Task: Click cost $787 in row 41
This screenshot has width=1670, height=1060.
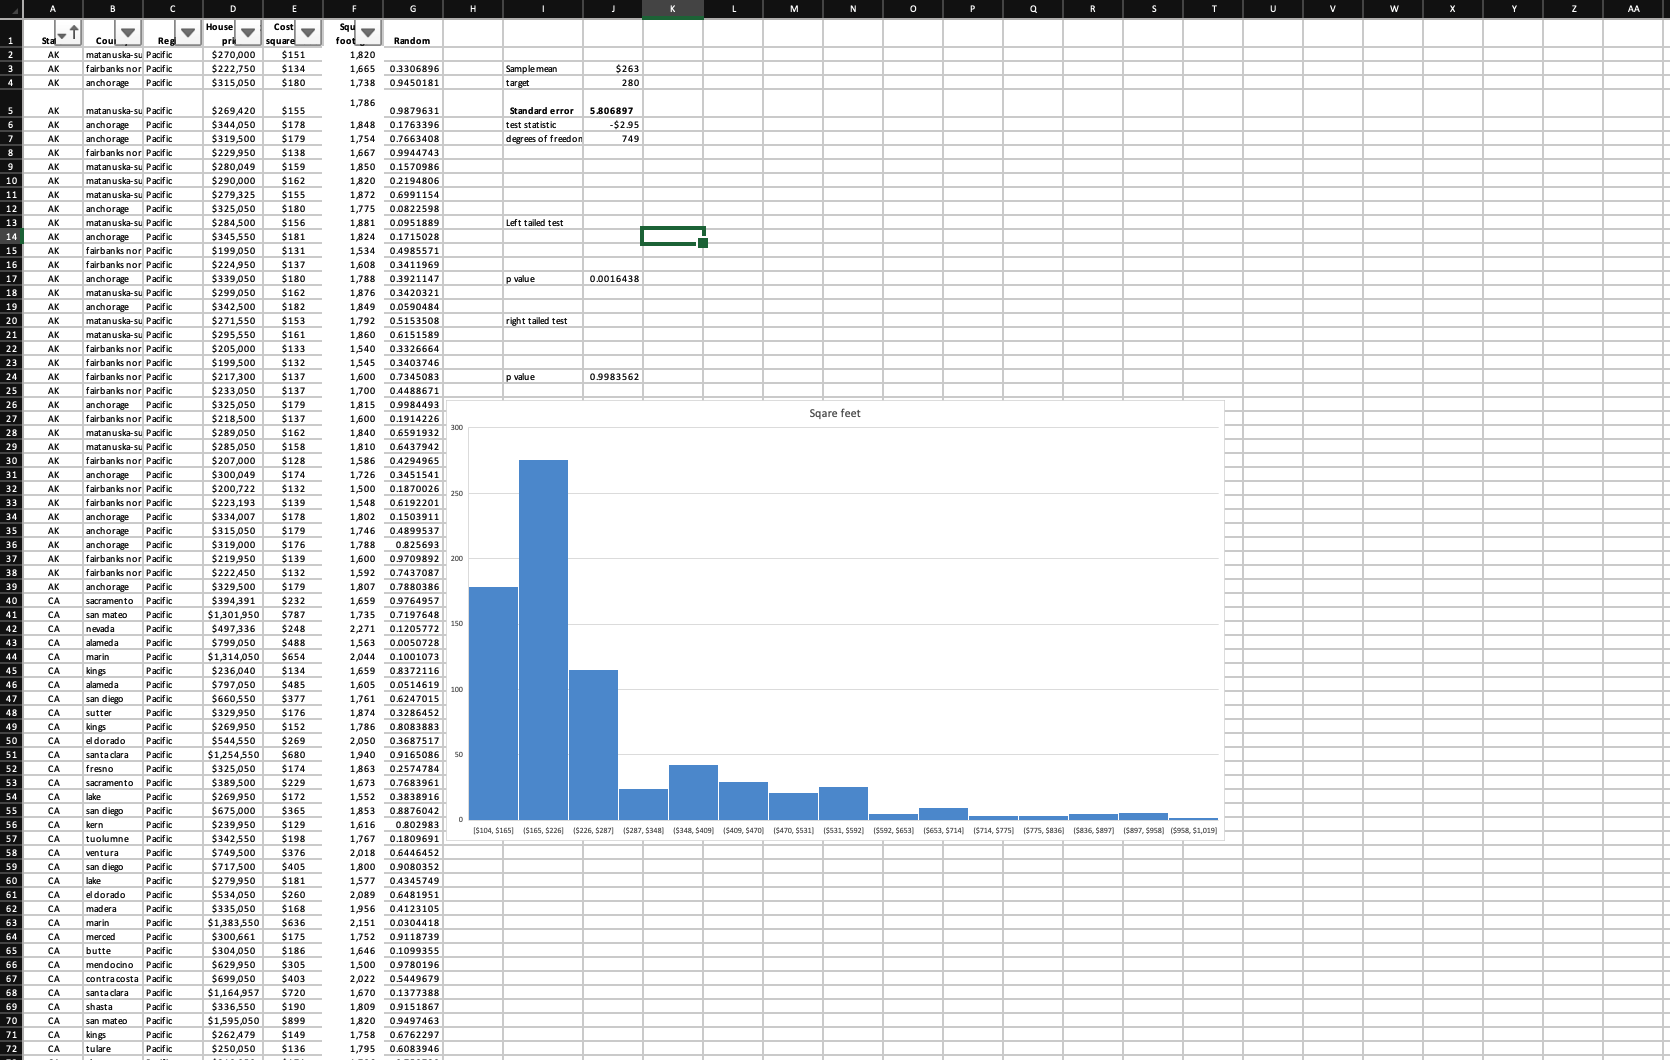Action: [x=293, y=615]
